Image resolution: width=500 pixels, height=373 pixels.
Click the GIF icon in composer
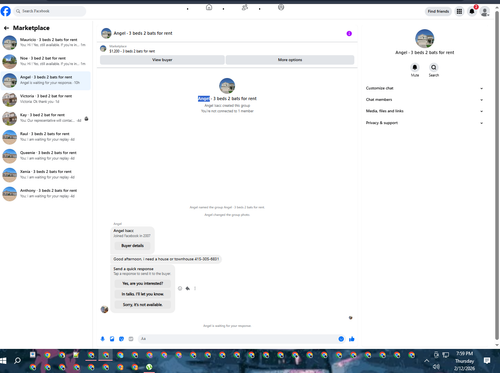point(131,339)
